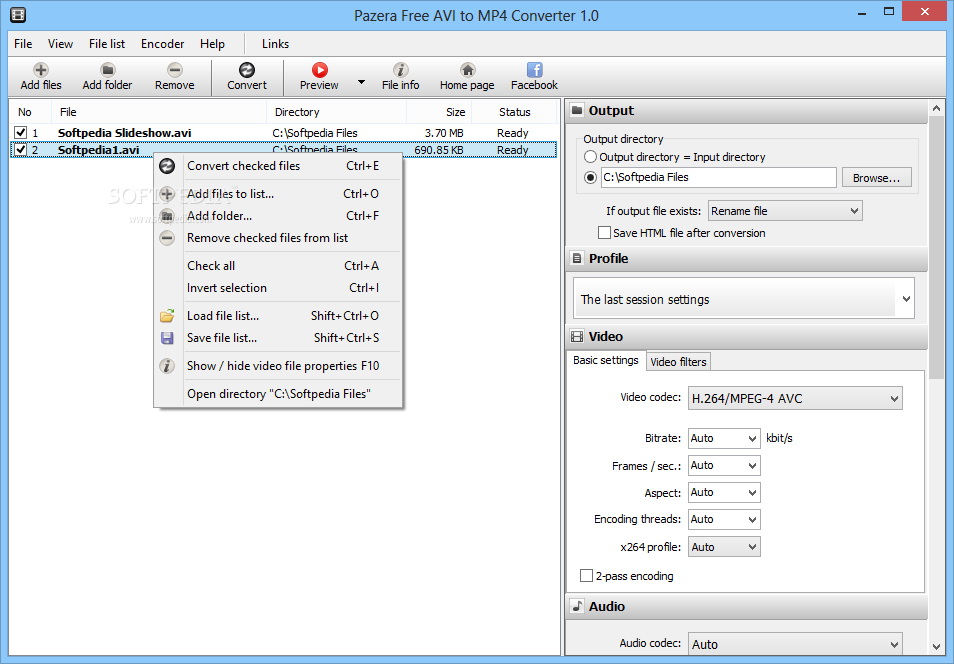This screenshot has width=954, height=664.
Task: Choose Invert selection in context menu
Action: tap(279, 288)
